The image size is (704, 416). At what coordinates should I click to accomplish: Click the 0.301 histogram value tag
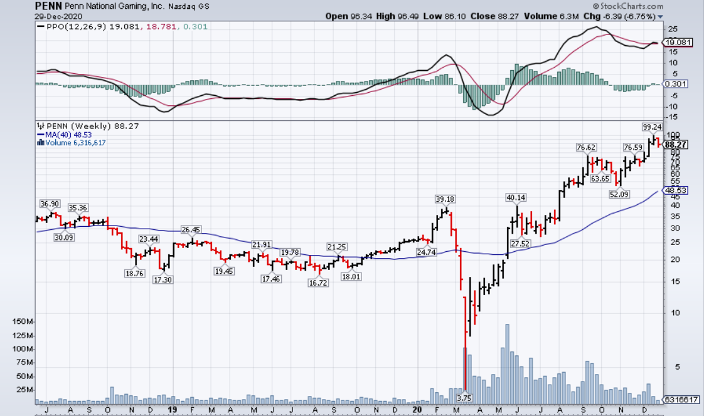click(x=676, y=84)
